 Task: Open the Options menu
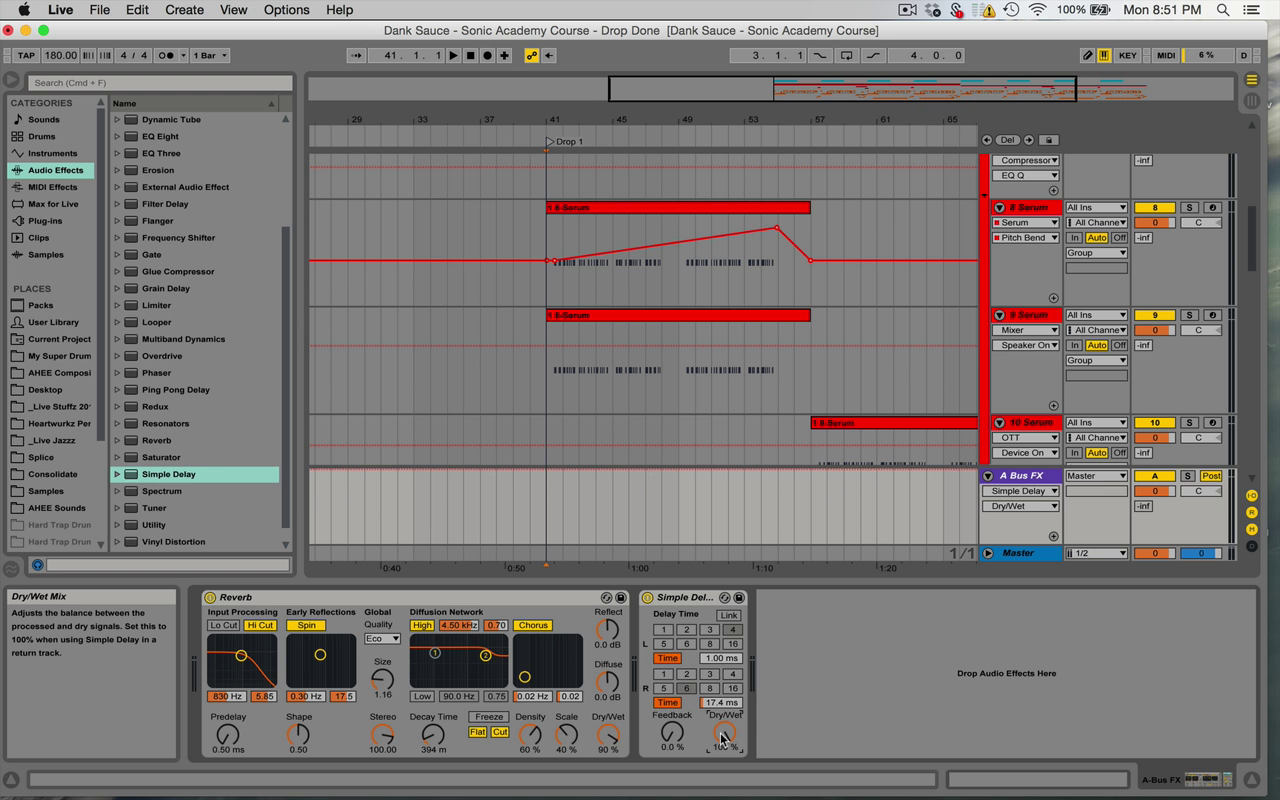pyautogui.click(x=286, y=10)
